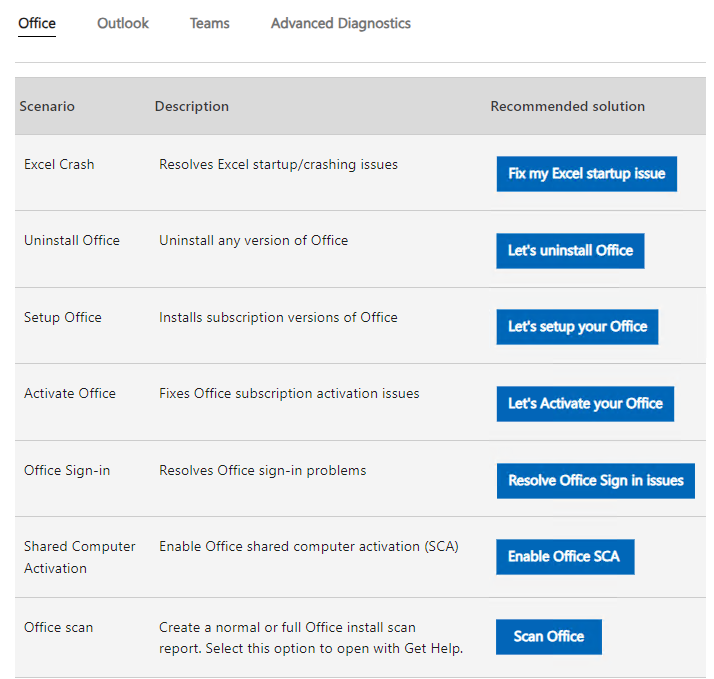714x679 pixels.
Task: Select the Description column header
Action: click(x=192, y=106)
